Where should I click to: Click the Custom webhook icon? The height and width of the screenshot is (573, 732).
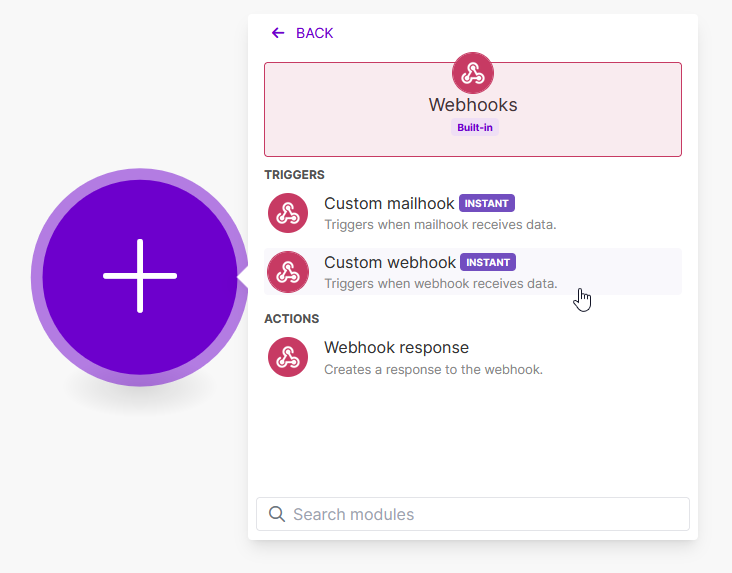(288, 272)
